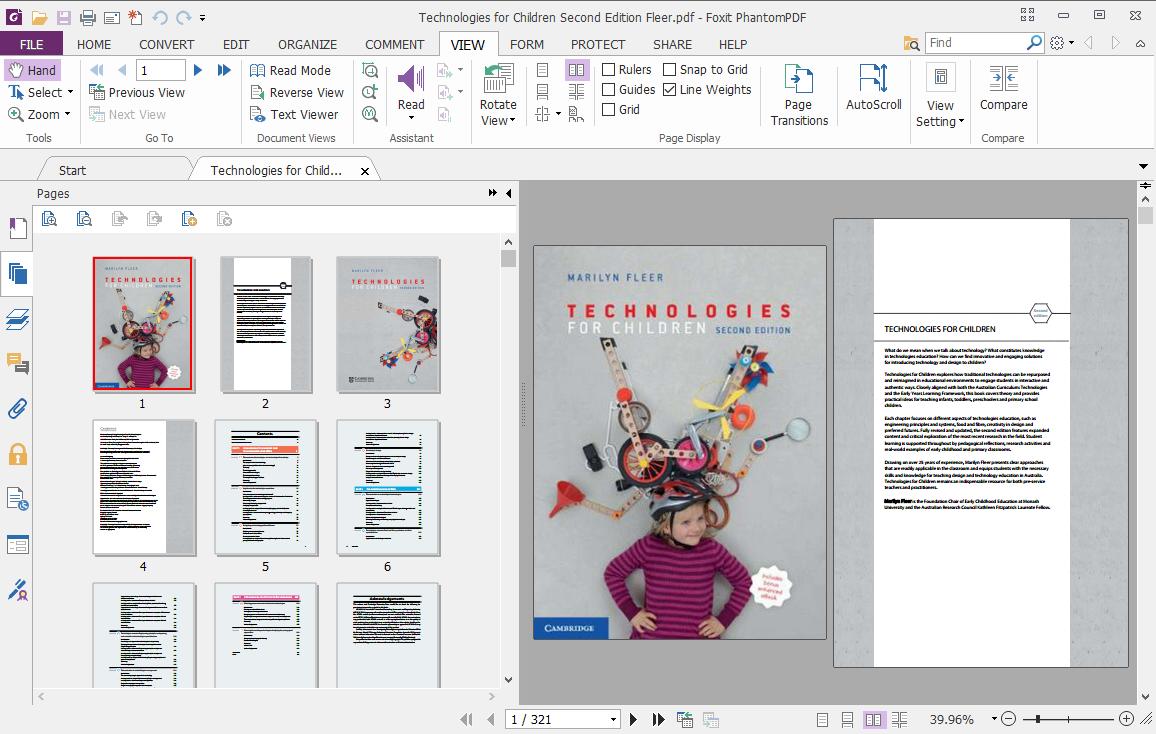Switch to the CONVERT ribbon tab
This screenshot has width=1156, height=734.
[x=167, y=44]
